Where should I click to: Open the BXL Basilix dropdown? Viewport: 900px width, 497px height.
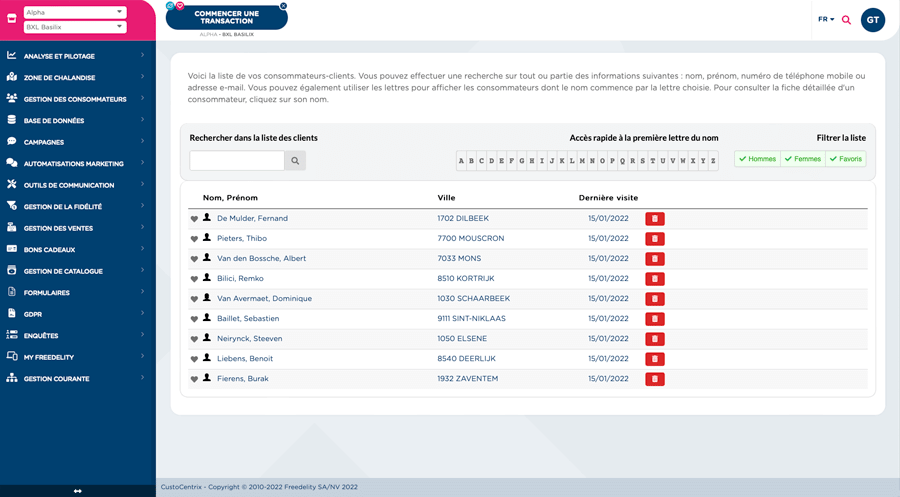(x=75, y=27)
